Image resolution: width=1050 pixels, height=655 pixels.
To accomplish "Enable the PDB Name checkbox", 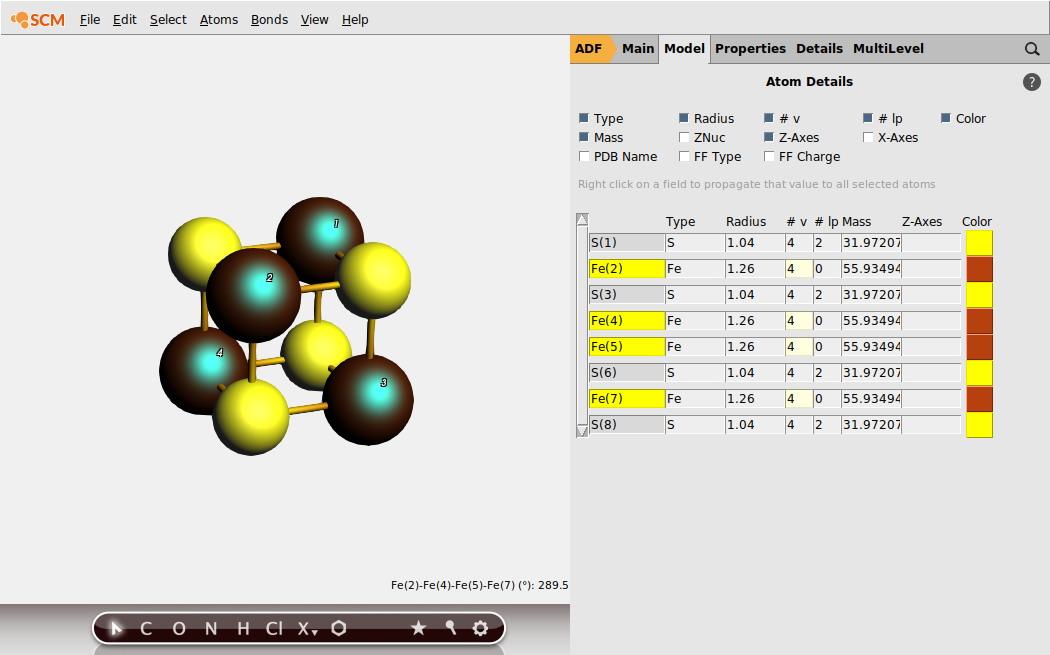I will (584, 156).
